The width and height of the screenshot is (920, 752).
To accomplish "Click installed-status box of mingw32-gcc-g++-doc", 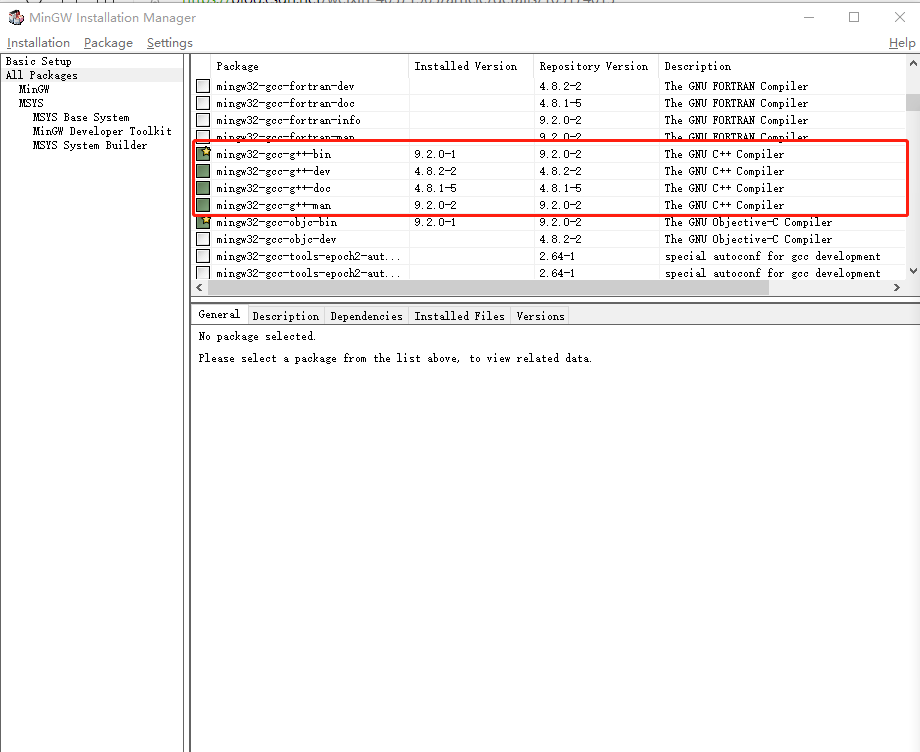I will coord(203,188).
